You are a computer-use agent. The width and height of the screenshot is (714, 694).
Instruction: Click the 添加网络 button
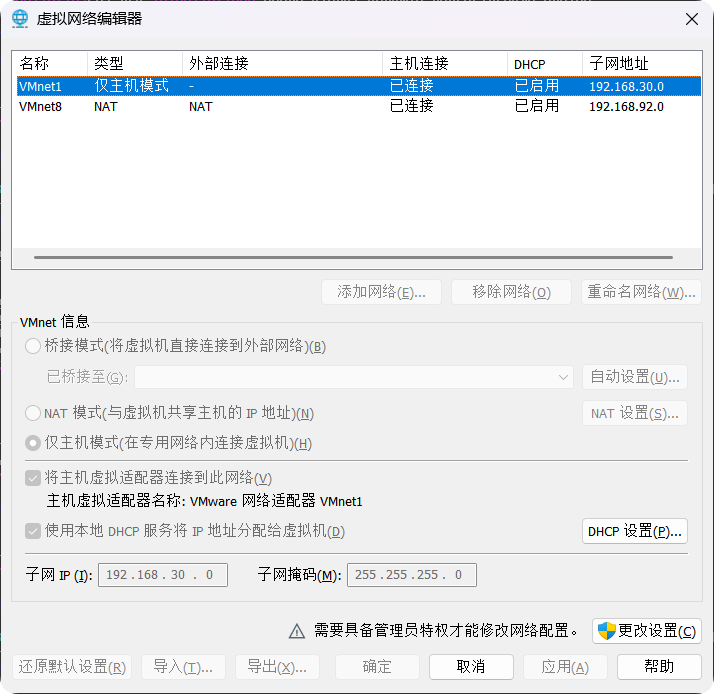coord(381,292)
